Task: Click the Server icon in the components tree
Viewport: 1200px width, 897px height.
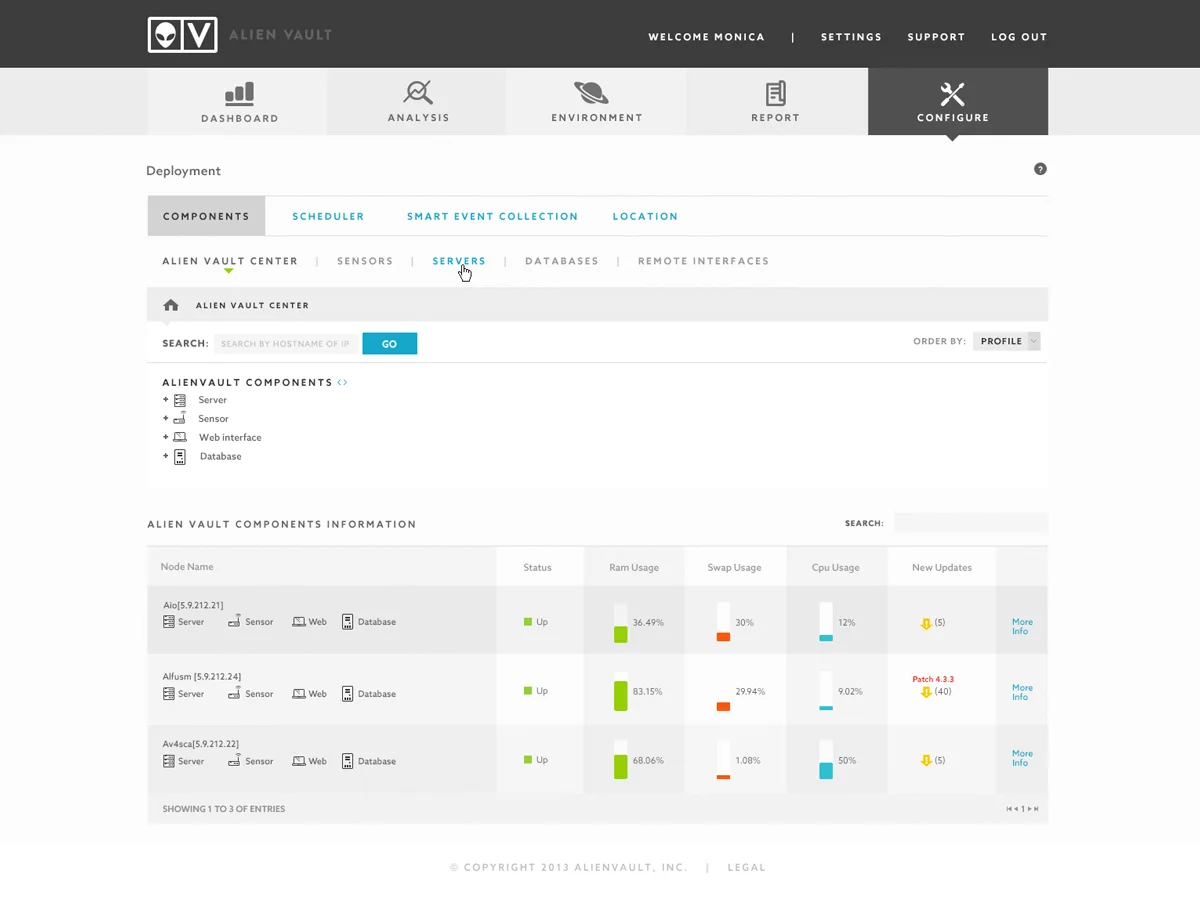Action: [x=180, y=400]
